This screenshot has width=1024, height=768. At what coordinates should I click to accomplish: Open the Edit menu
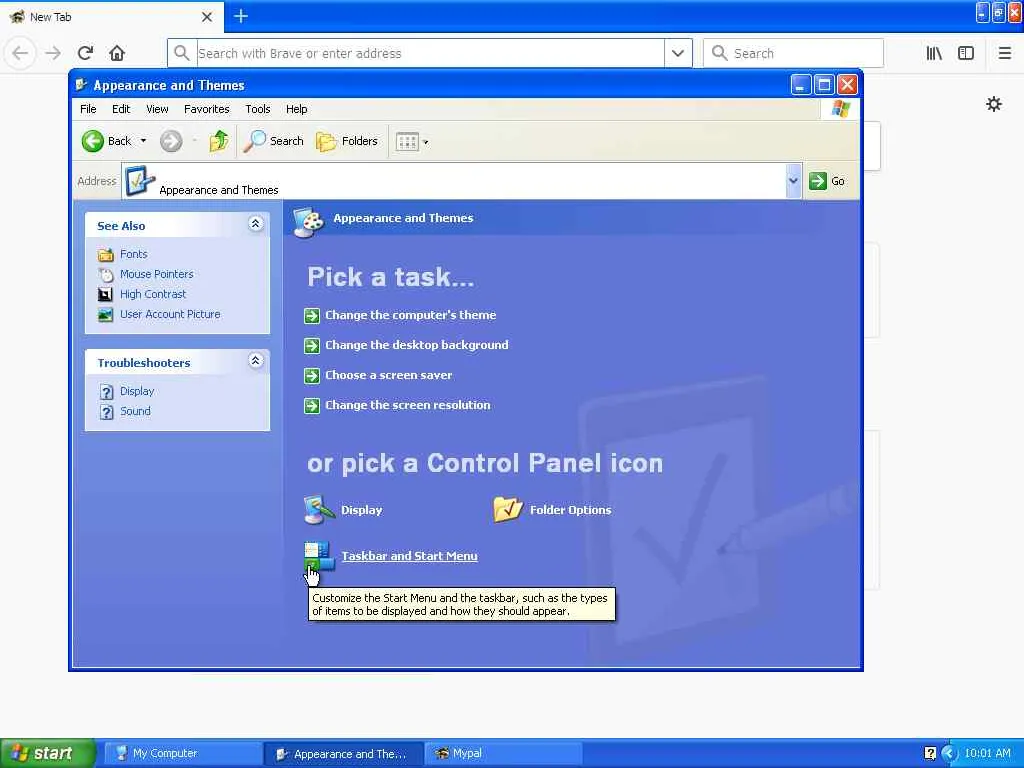pyautogui.click(x=121, y=109)
